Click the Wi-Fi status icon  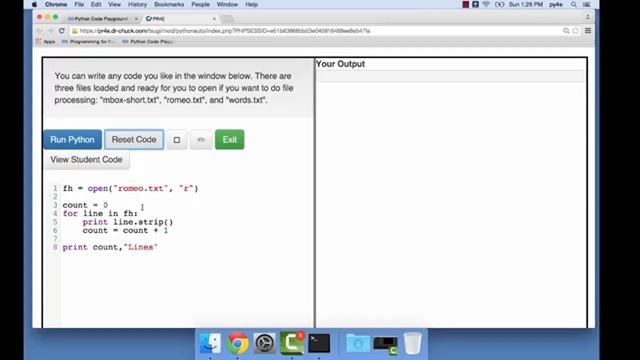point(486,4)
